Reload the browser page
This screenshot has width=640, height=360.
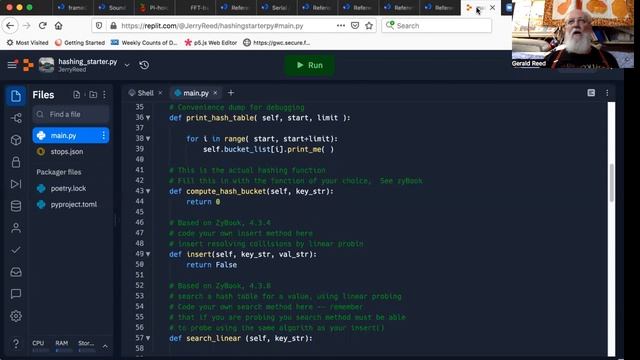(42, 26)
